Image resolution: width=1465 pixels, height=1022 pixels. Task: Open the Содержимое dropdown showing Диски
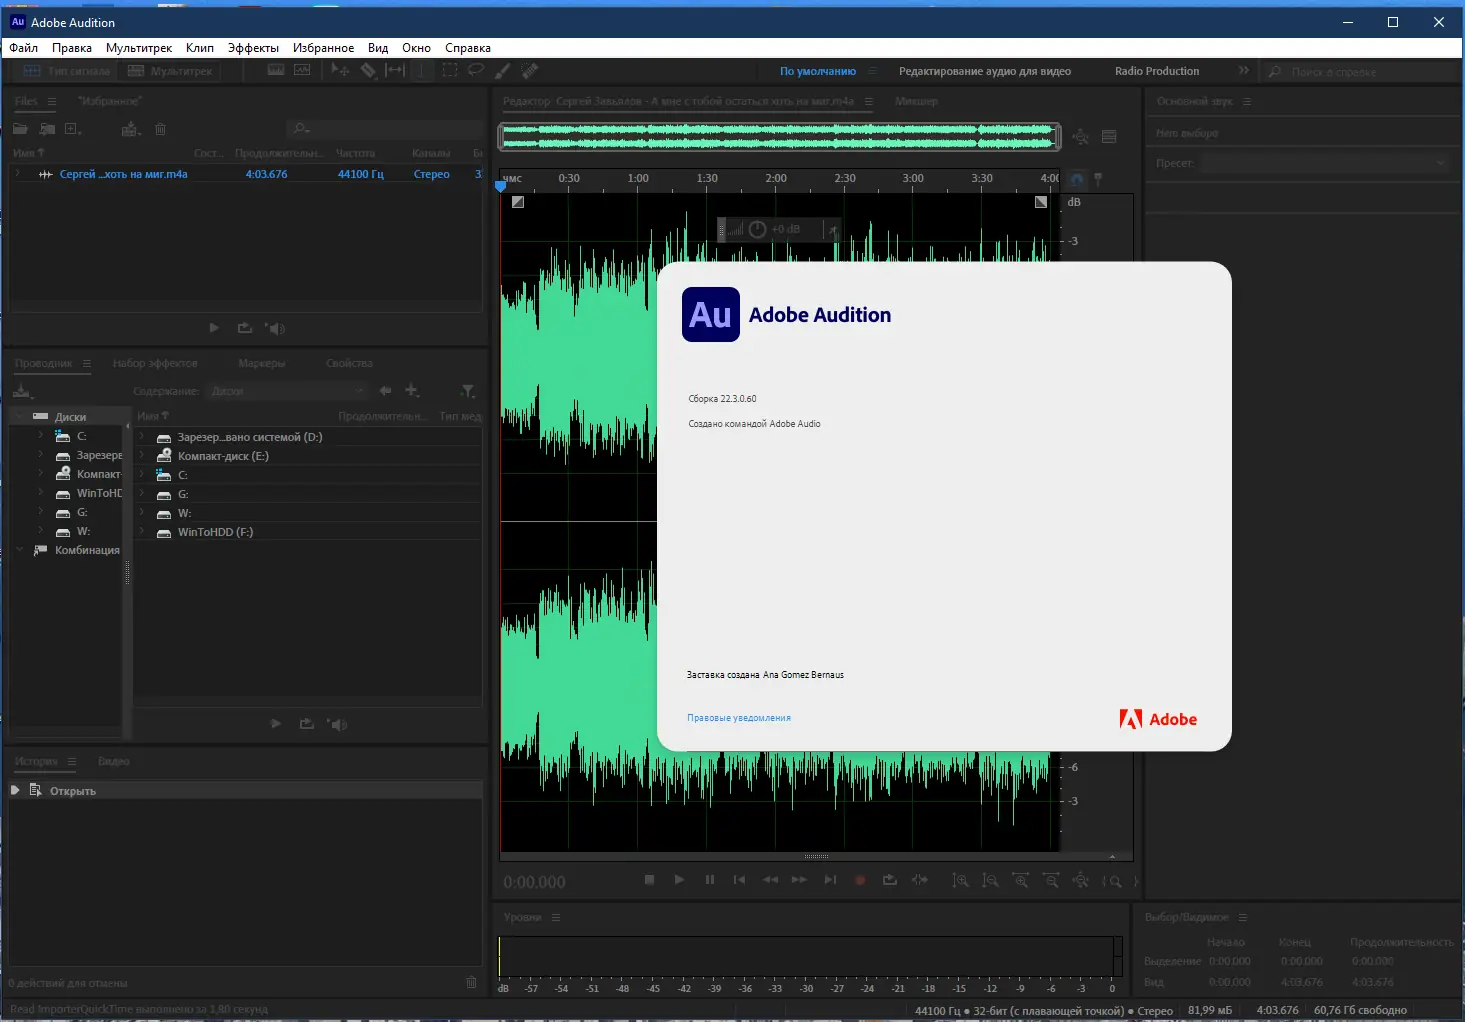click(287, 391)
